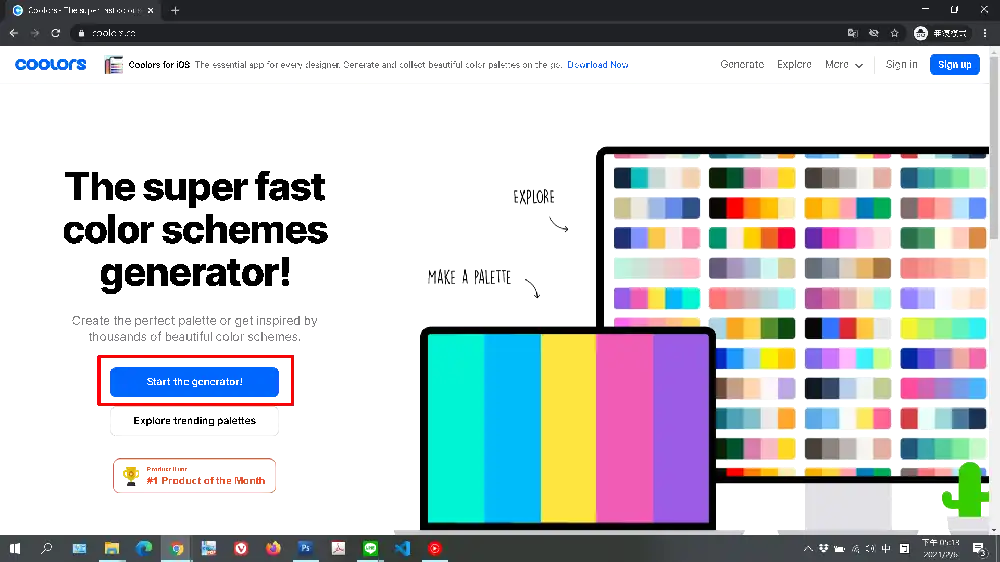Click the incognito profile icon
The height and width of the screenshot is (562, 1000).
920,33
